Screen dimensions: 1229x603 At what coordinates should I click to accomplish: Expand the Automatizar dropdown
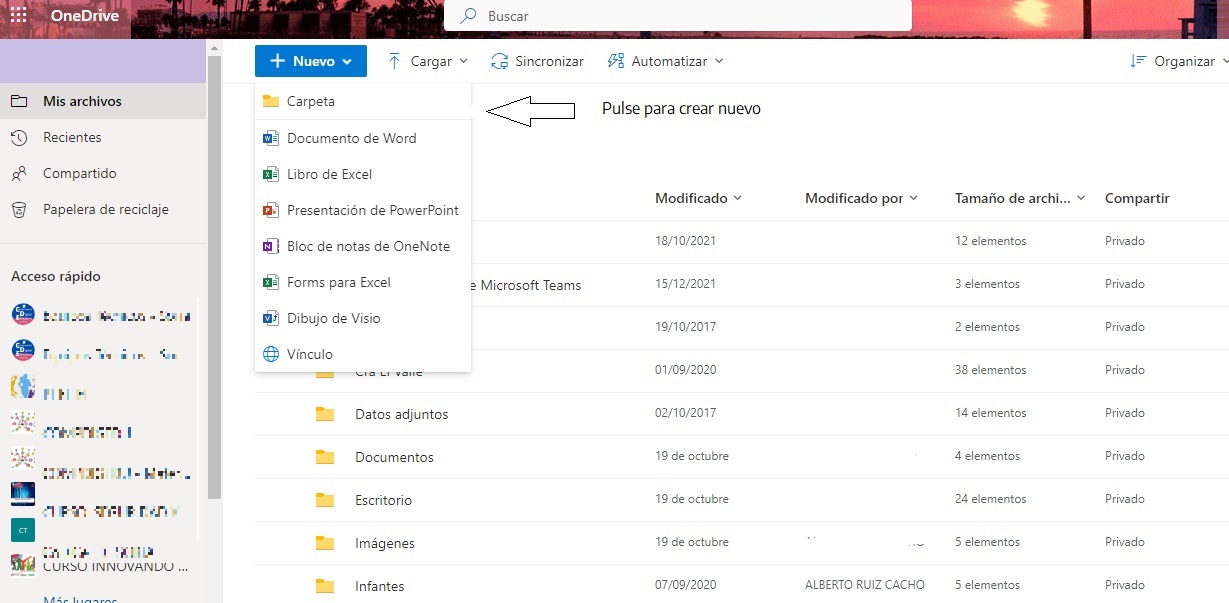(x=666, y=61)
